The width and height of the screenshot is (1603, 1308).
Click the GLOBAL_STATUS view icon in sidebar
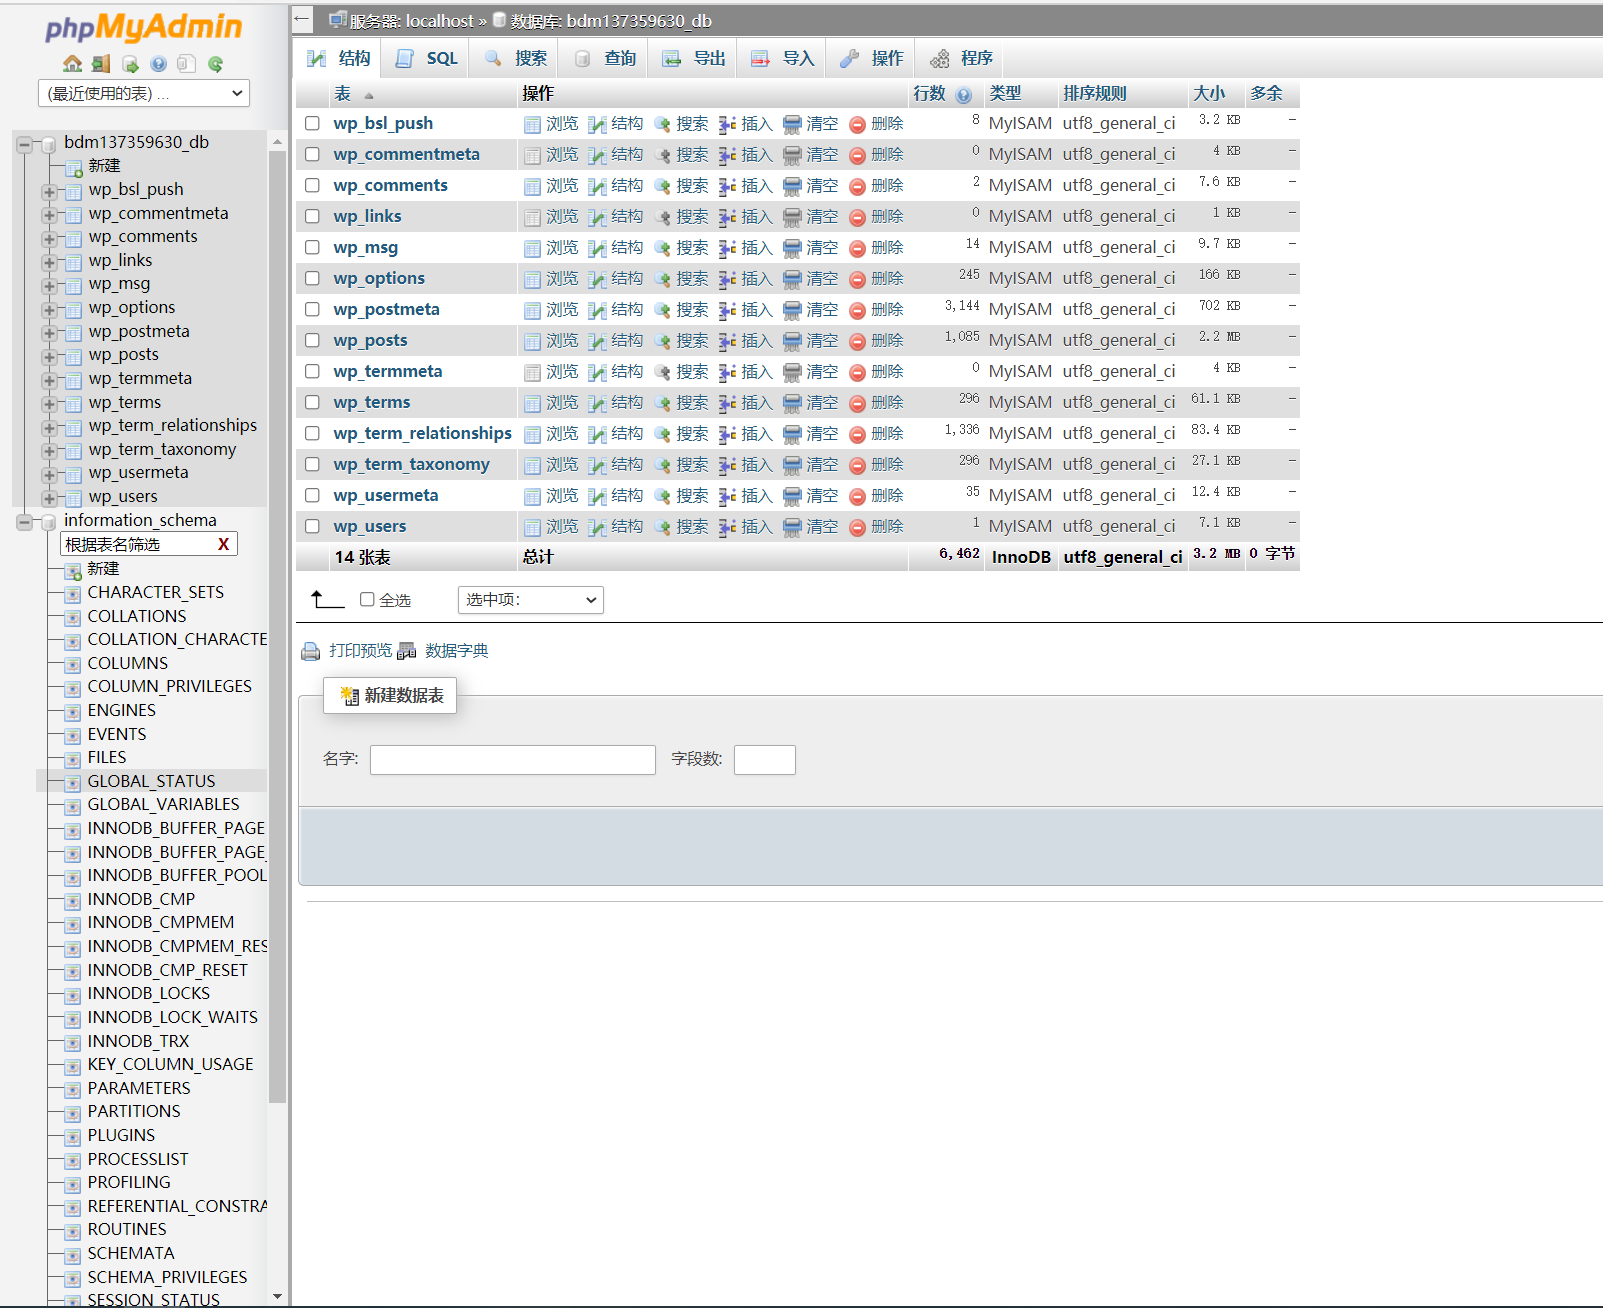72,783
